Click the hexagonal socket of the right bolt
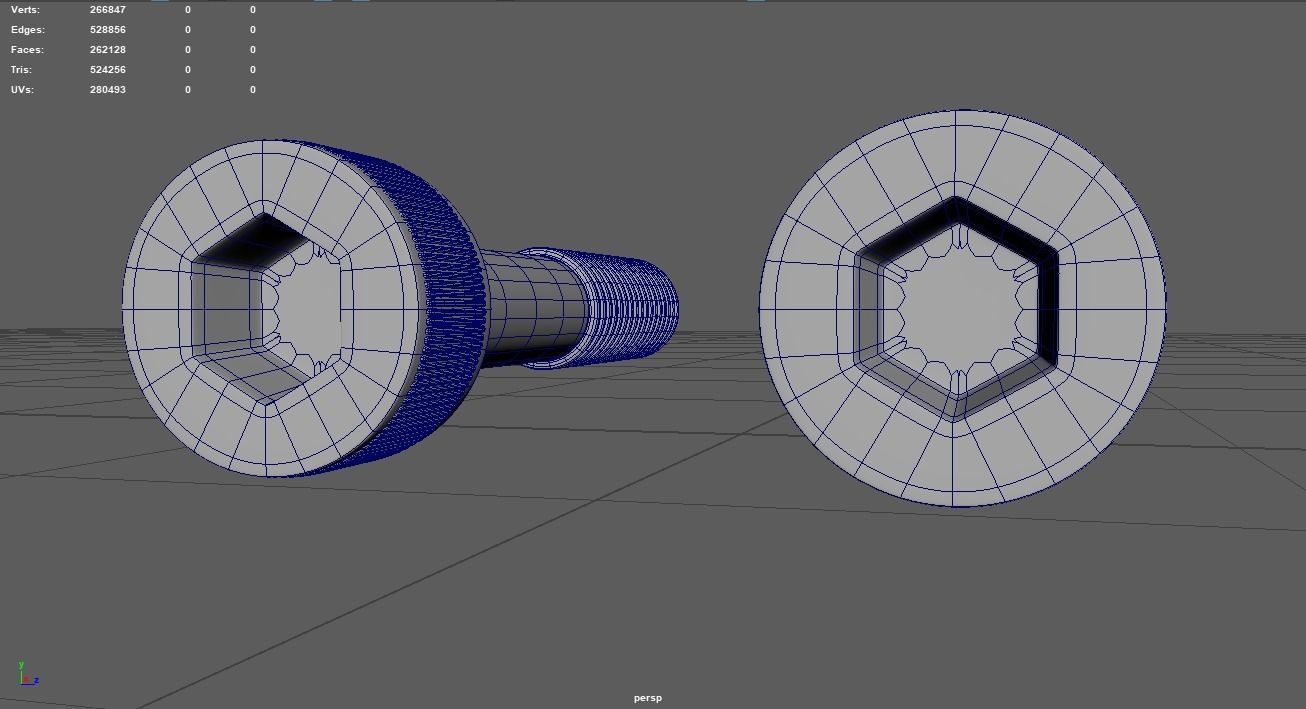The image size is (1306, 709). [x=958, y=295]
